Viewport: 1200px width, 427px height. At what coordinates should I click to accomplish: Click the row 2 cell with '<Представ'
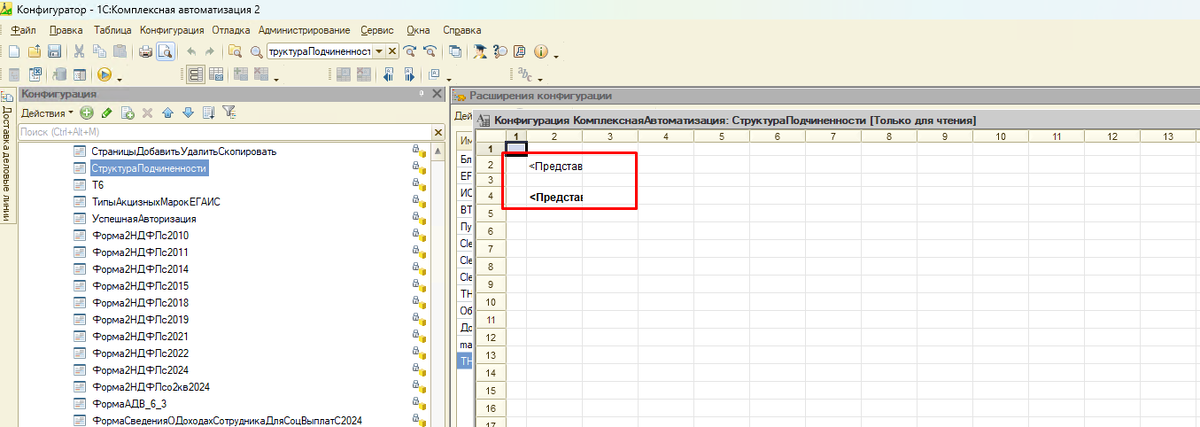tap(555, 165)
